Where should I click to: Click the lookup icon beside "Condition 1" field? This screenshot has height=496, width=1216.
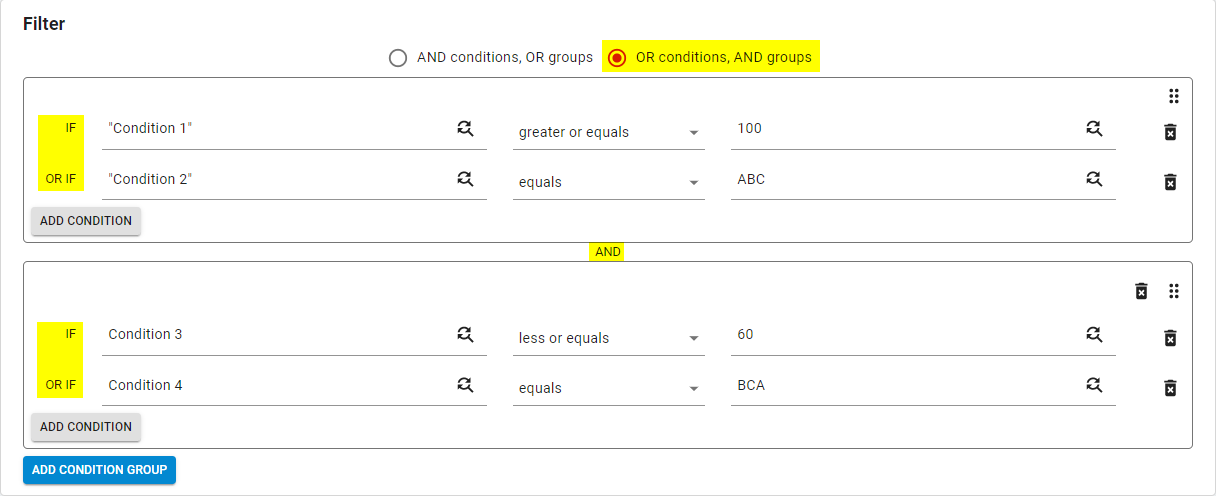[x=465, y=128]
